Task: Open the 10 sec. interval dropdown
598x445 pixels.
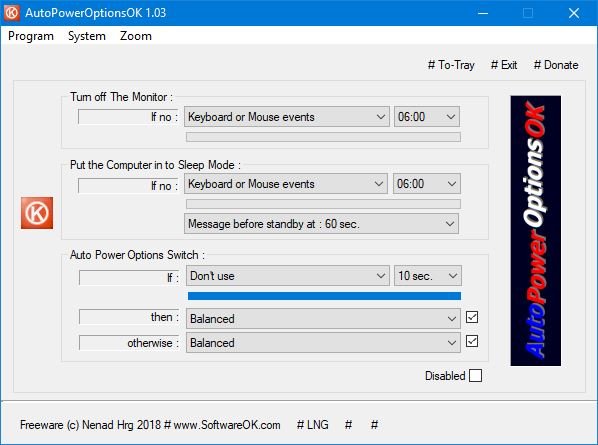Action: (x=428, y=276)
